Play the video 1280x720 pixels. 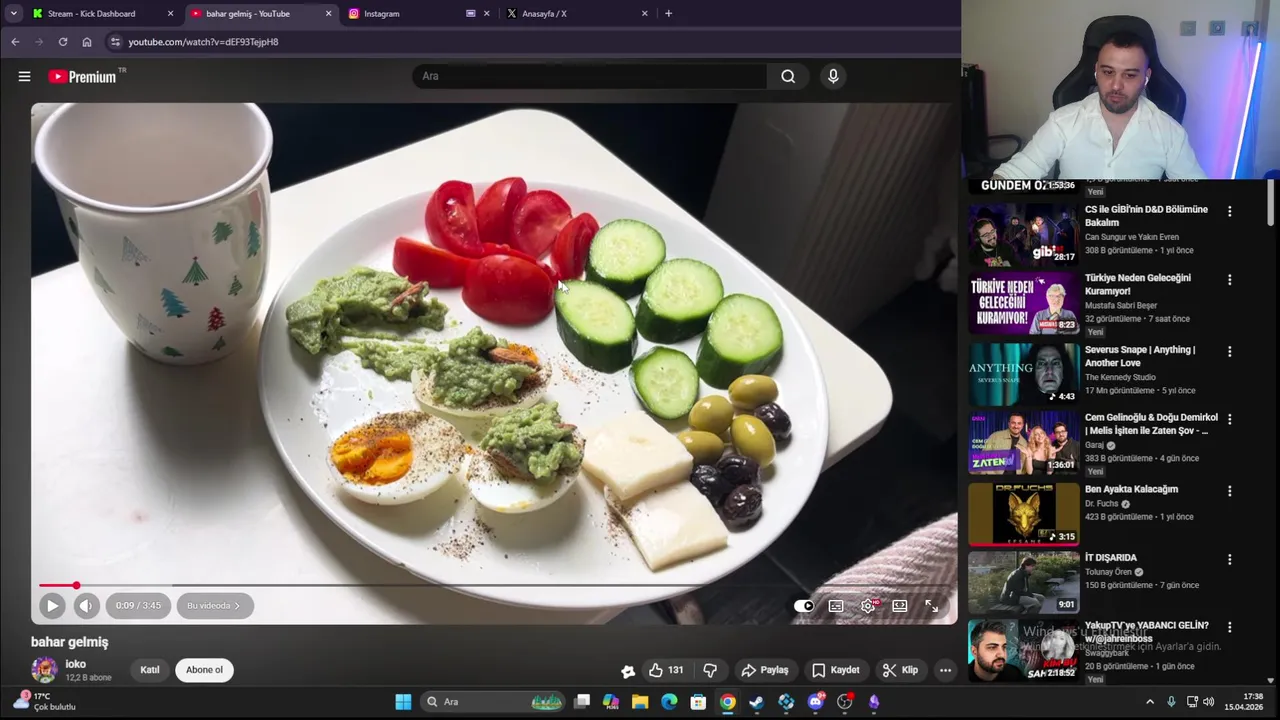(52, 605)
